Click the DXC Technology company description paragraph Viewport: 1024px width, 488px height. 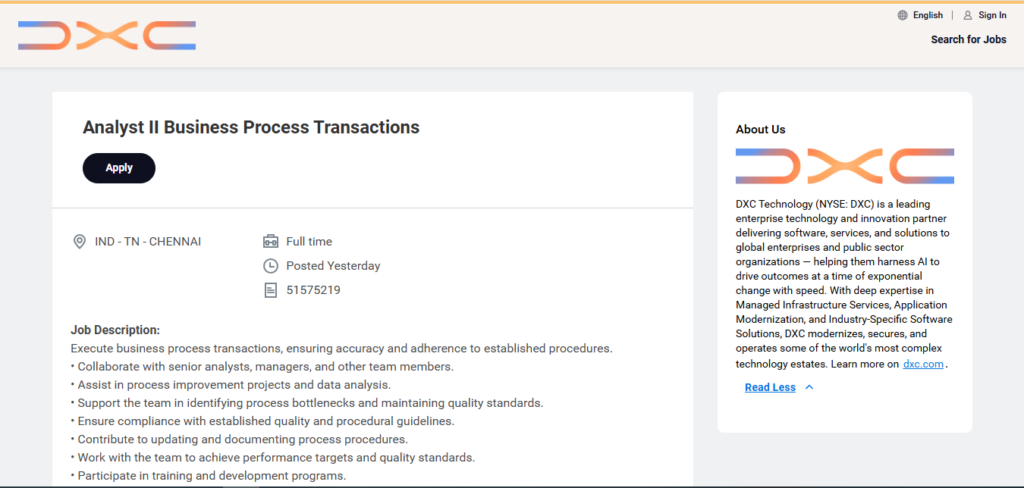843,284
